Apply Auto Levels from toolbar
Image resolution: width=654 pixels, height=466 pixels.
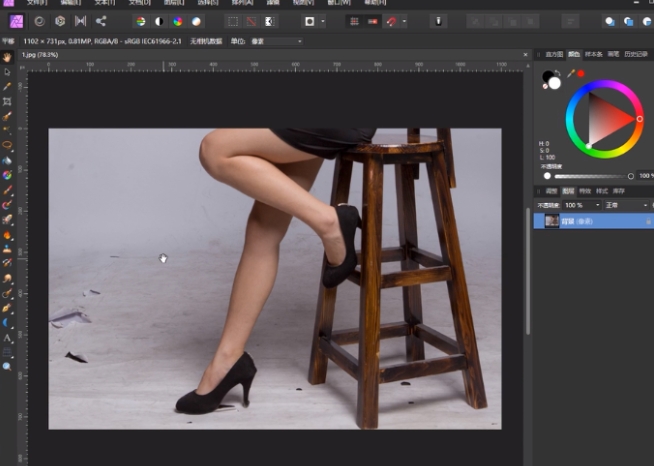141,22
